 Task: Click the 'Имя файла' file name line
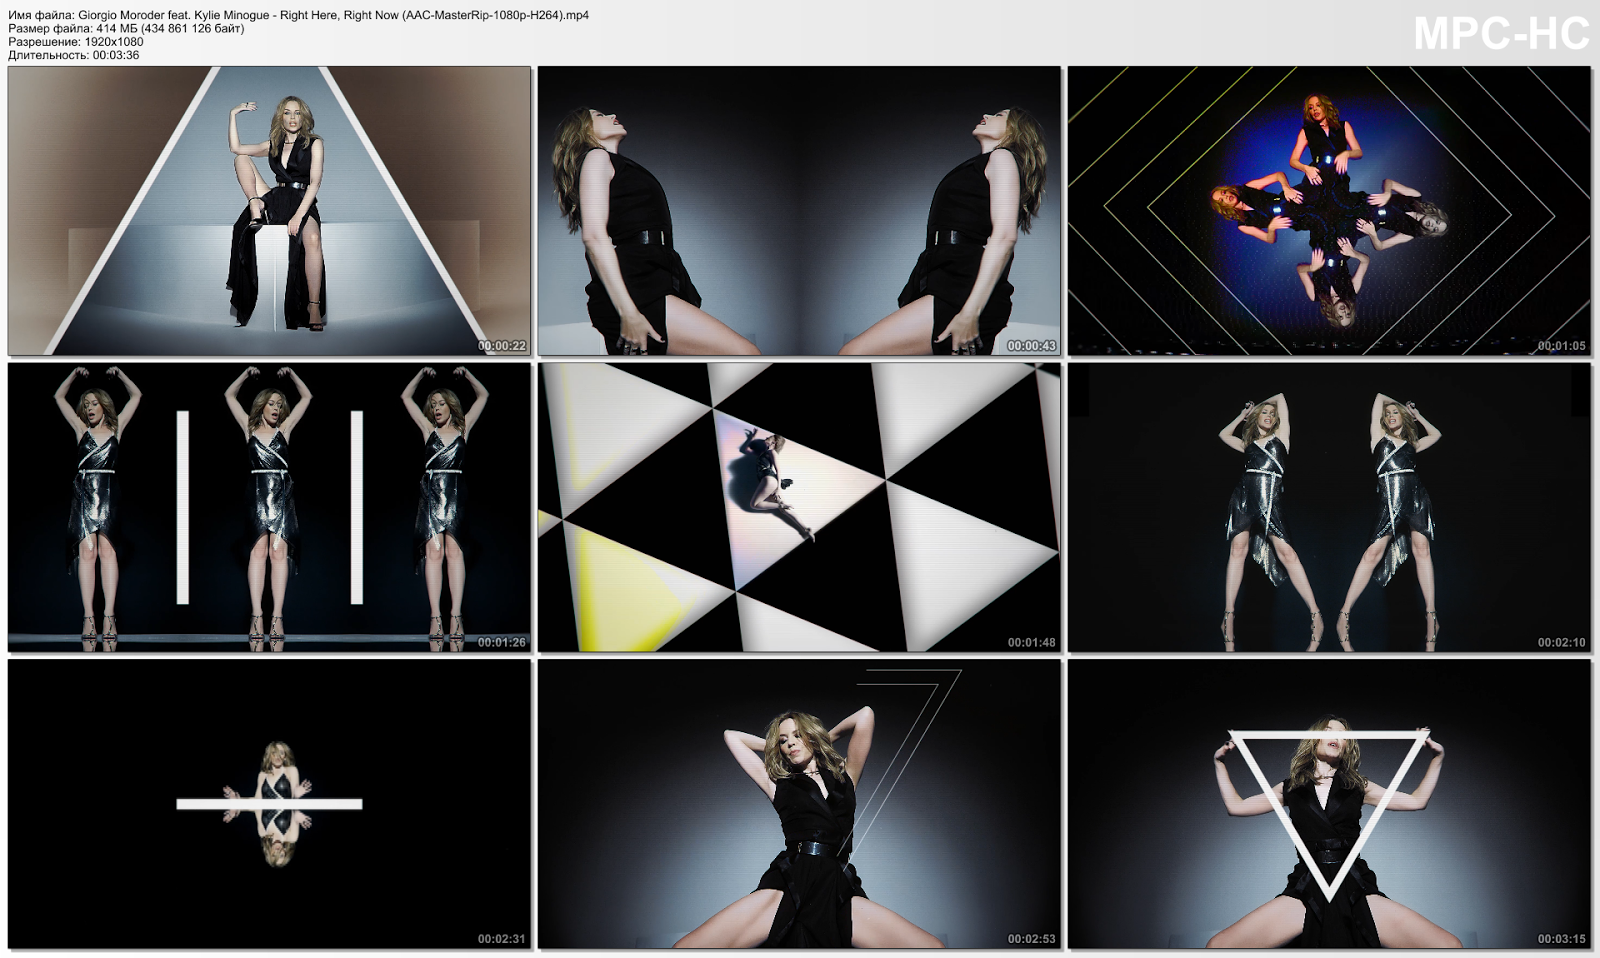tap(298, 16)
